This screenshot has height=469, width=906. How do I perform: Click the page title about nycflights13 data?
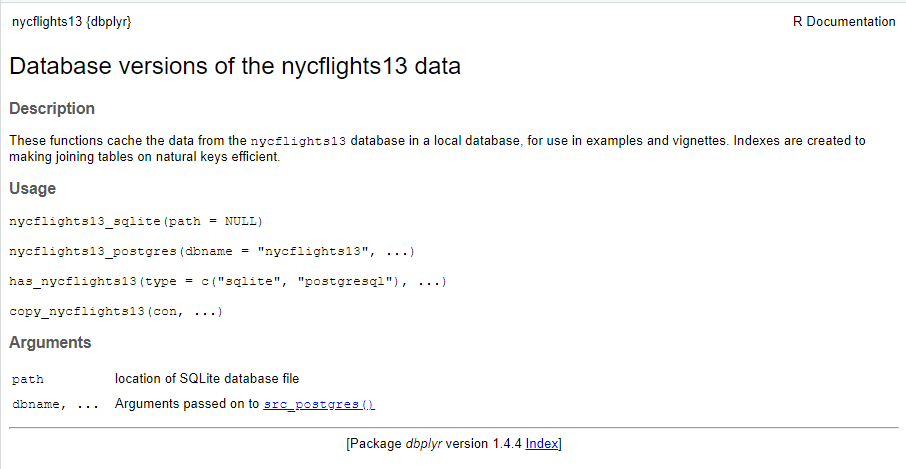coord(235,66)
